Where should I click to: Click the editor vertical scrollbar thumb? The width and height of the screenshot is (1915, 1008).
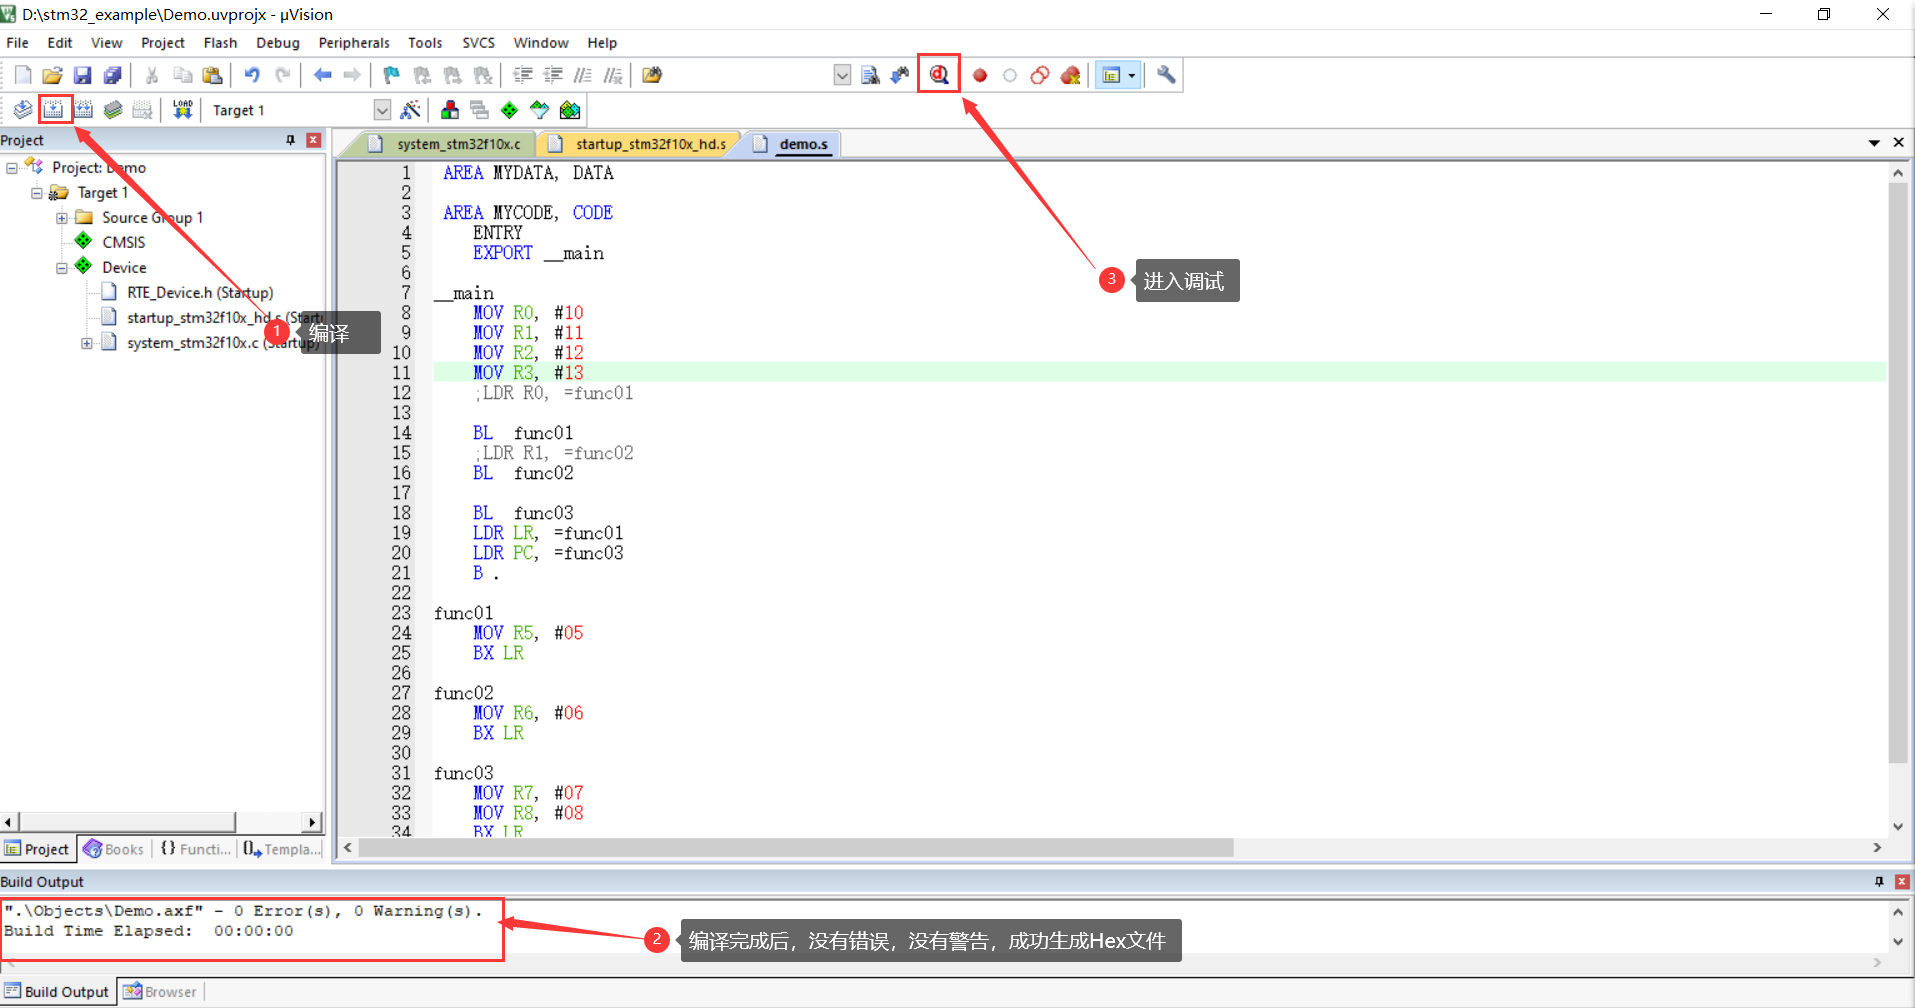point(1897,473)
